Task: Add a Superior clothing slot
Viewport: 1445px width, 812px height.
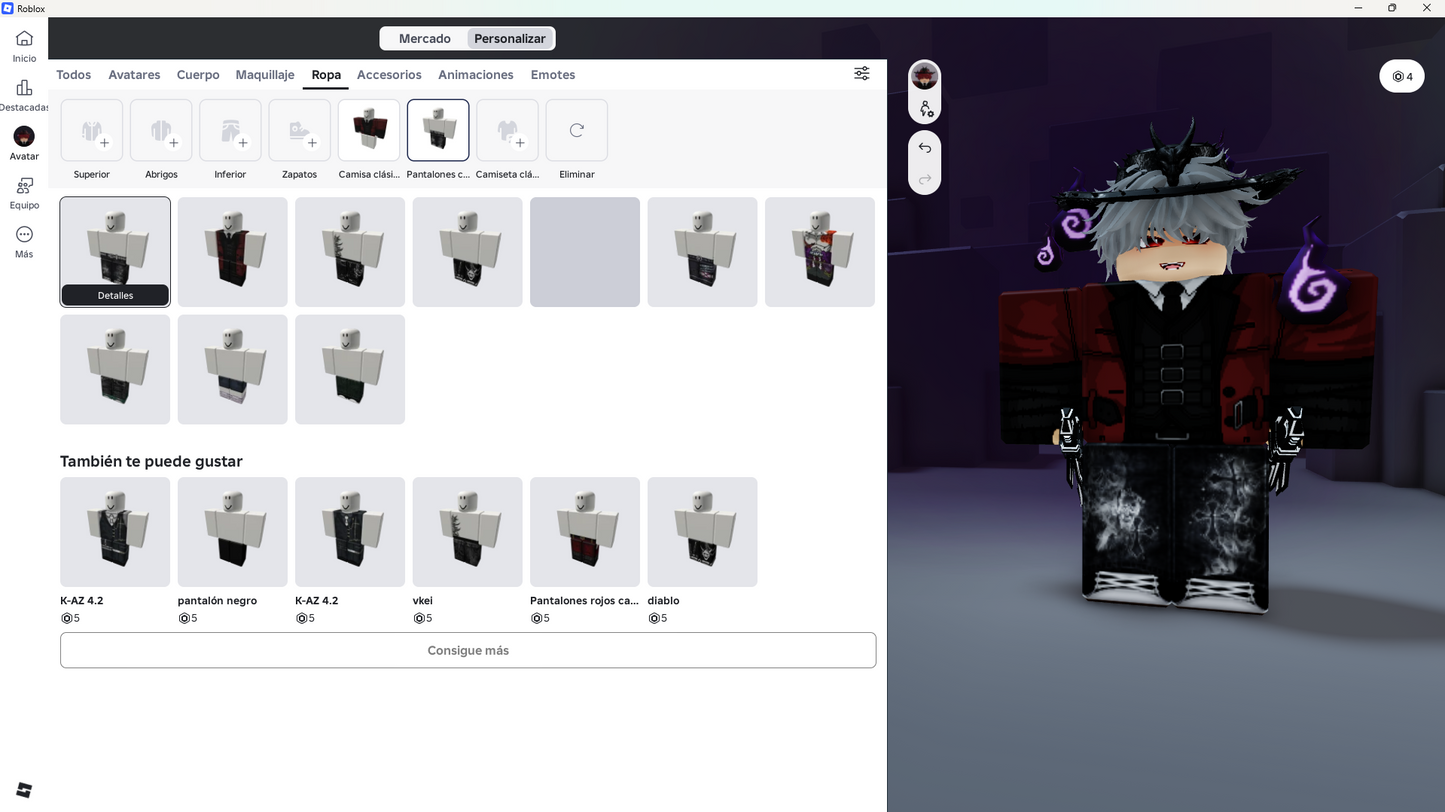Action: click(92, 130)
